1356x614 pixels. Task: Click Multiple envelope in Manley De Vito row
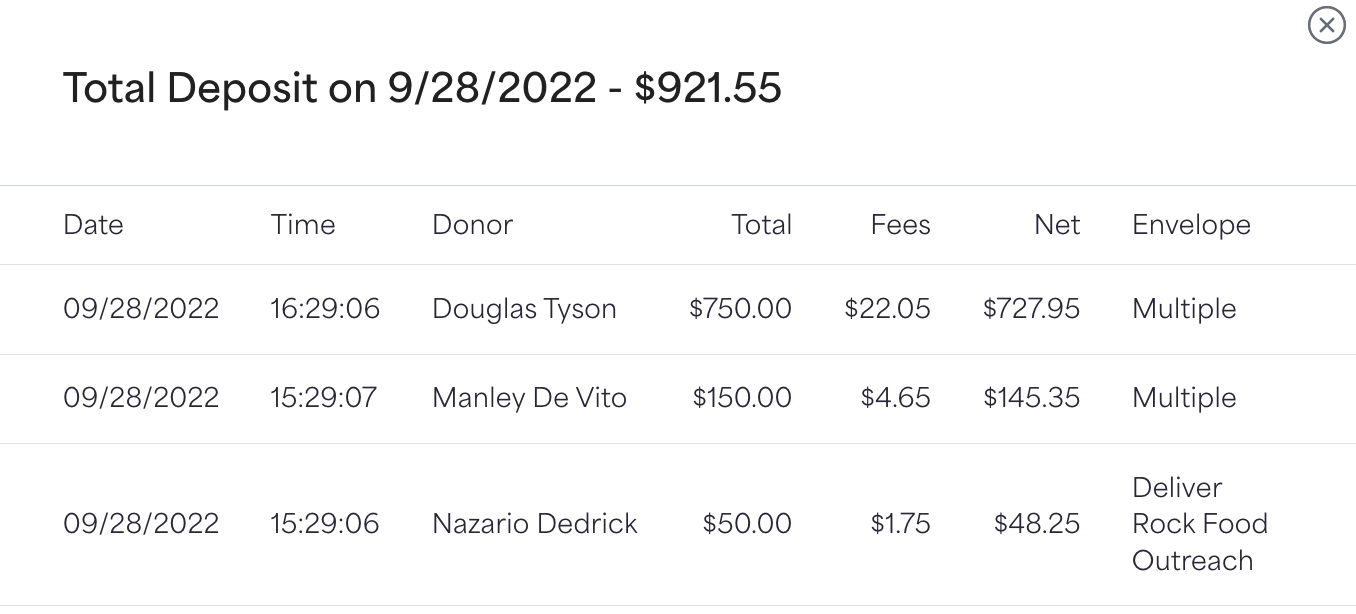[1184, 398]
